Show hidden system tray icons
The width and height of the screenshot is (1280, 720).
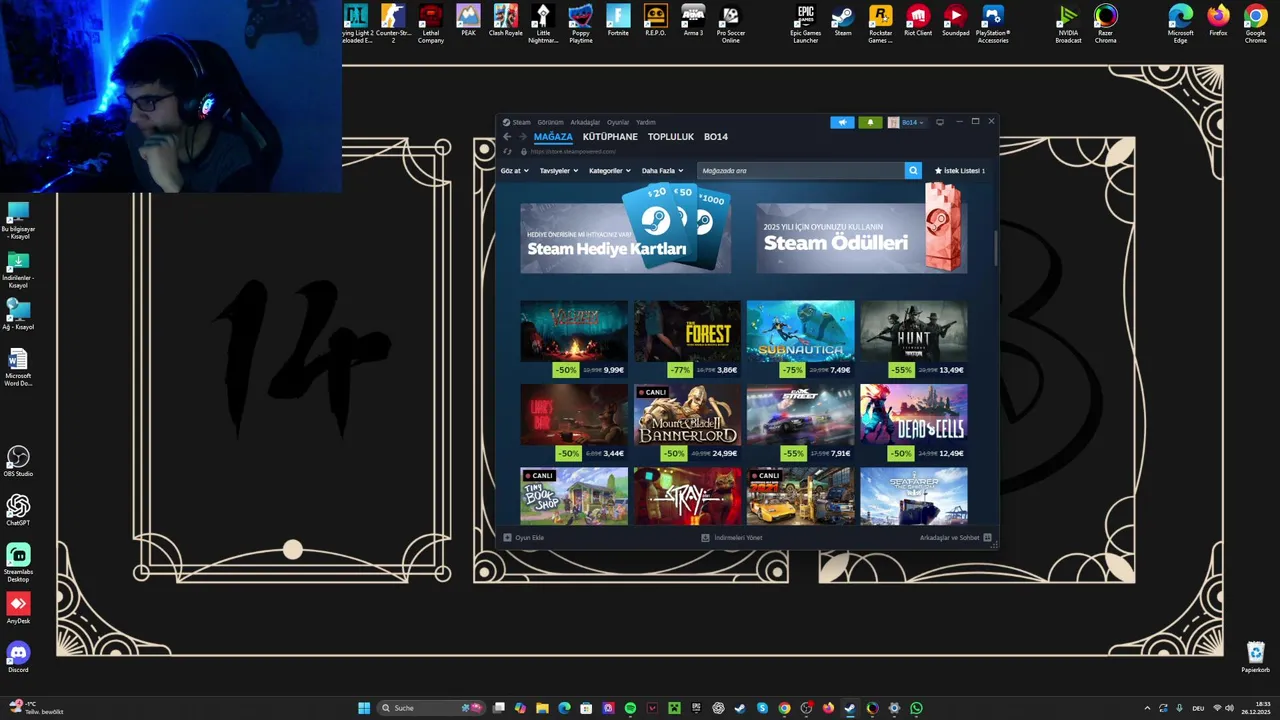[x=1147, y=708]
